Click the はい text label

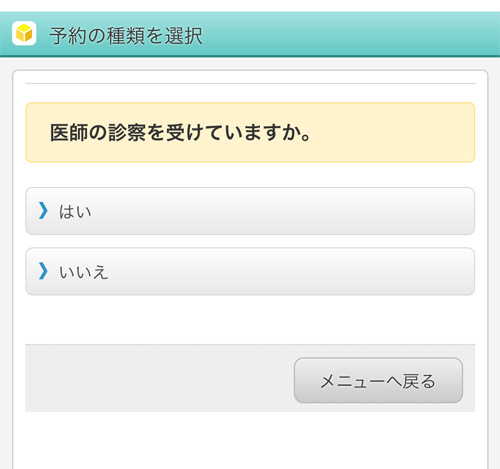75,212
